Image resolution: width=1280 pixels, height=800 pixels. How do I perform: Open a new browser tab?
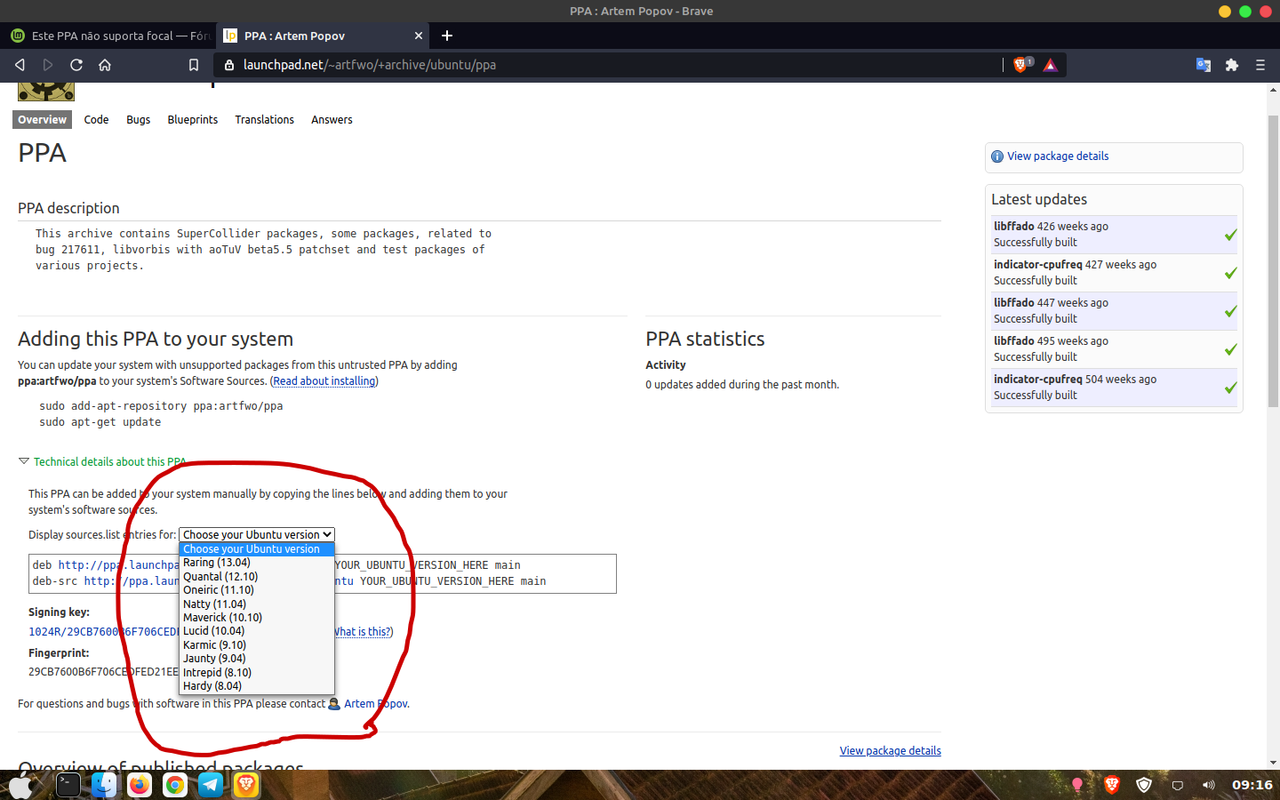click(447, 35)
